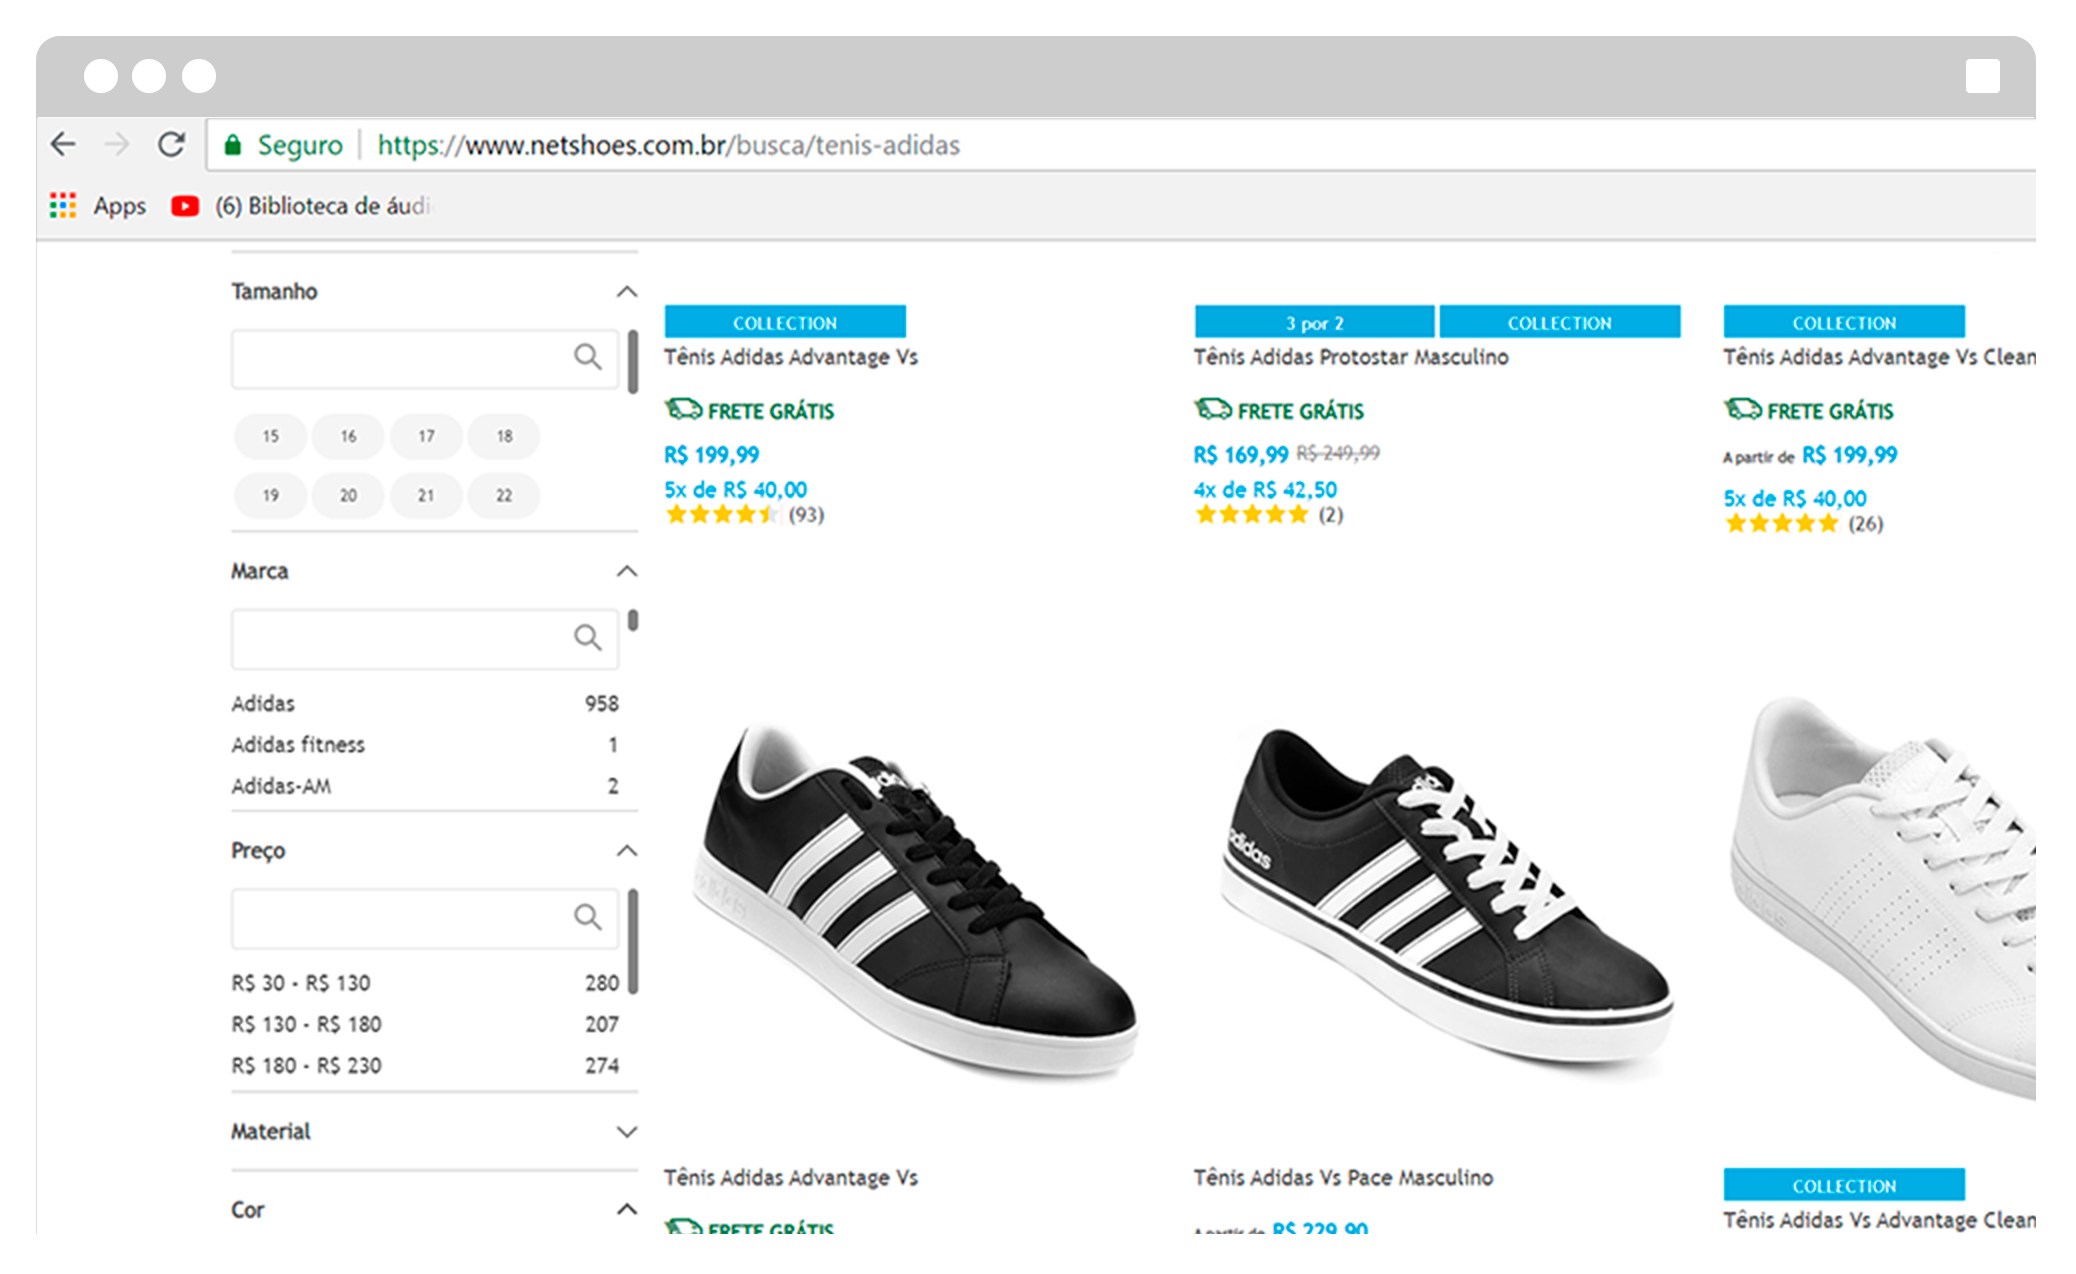Click the 4x de R$ 42,50 installment text

(x=1265, y=490)
